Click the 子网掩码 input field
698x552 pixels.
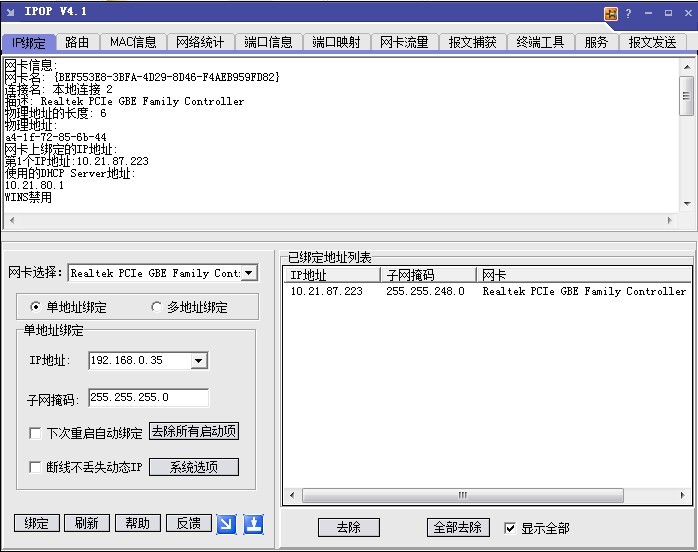tap(149, 398)
